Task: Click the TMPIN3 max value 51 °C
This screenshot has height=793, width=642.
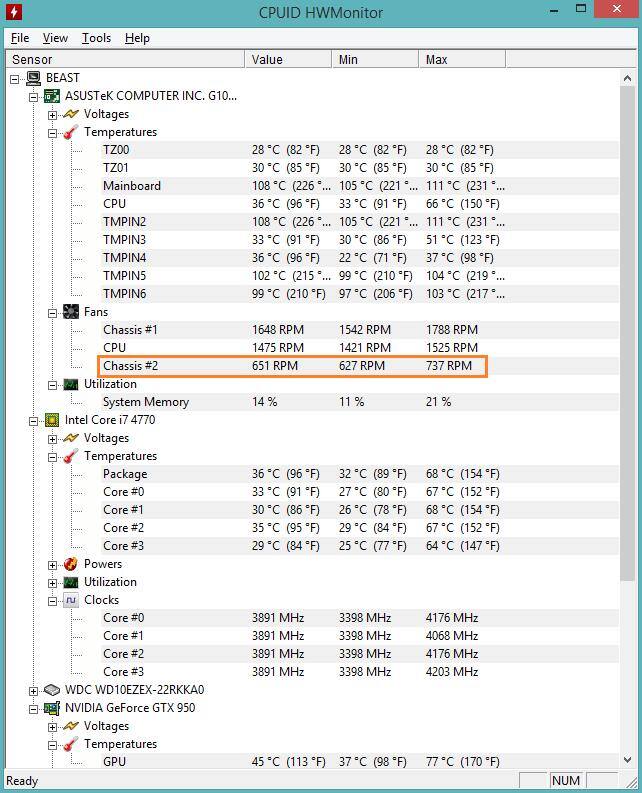Action: pos(462,240)
